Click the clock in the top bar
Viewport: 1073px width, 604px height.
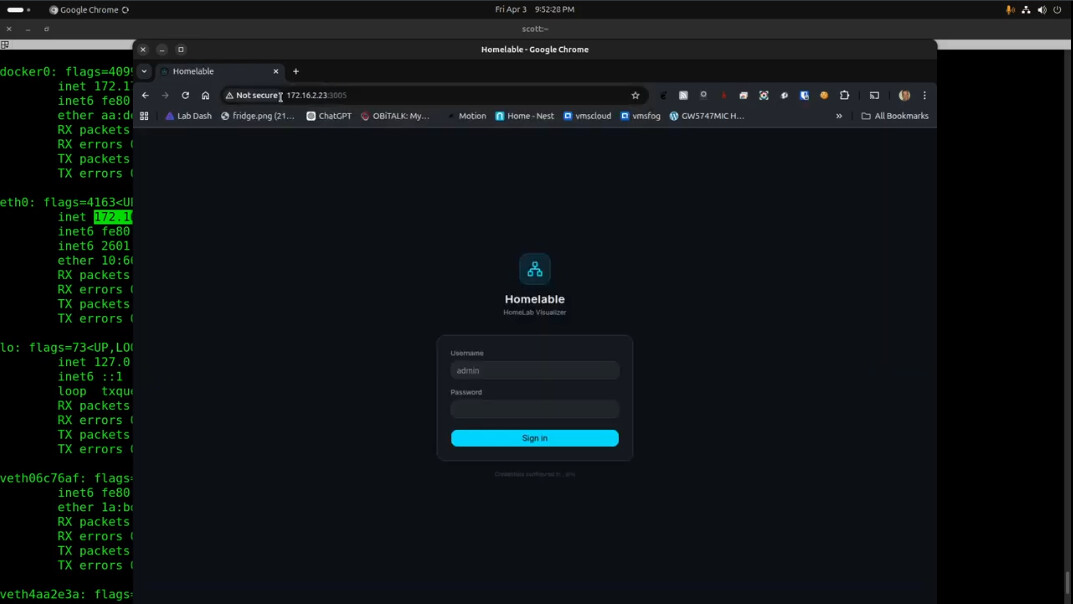click(x=534, y=9)
